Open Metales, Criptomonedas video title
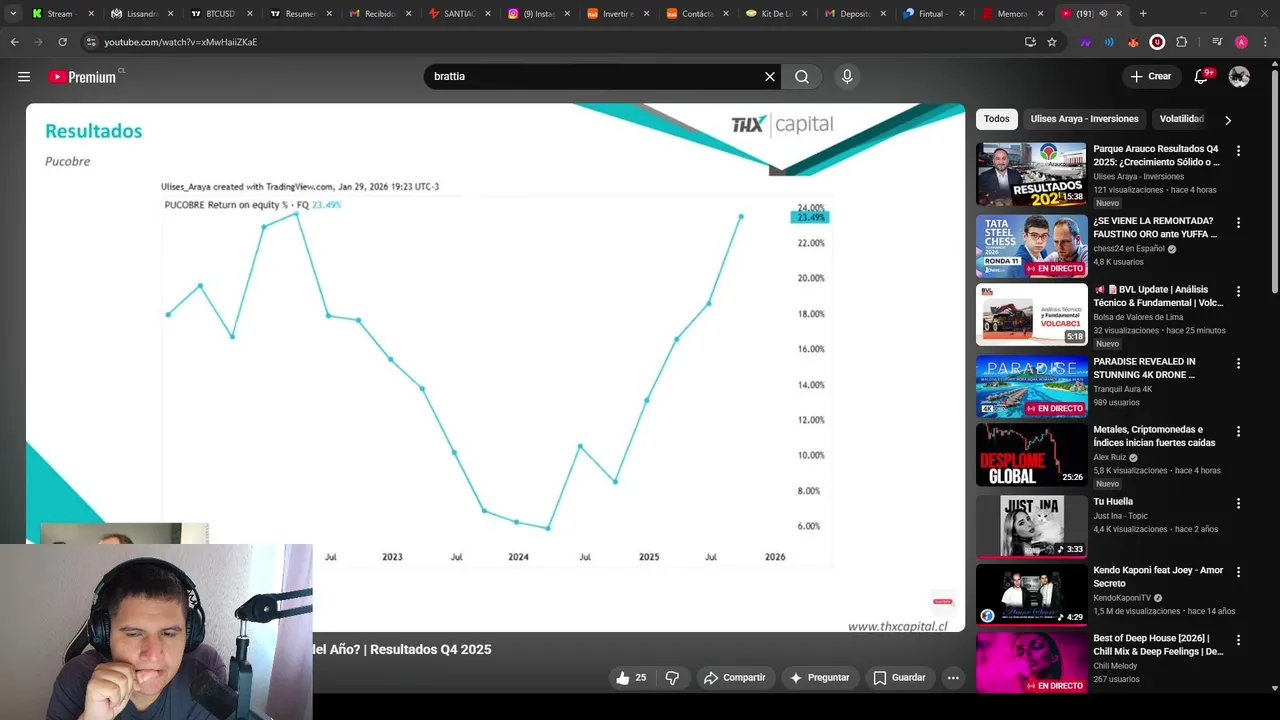1280x720 pixels. [x=1154, y=436]
